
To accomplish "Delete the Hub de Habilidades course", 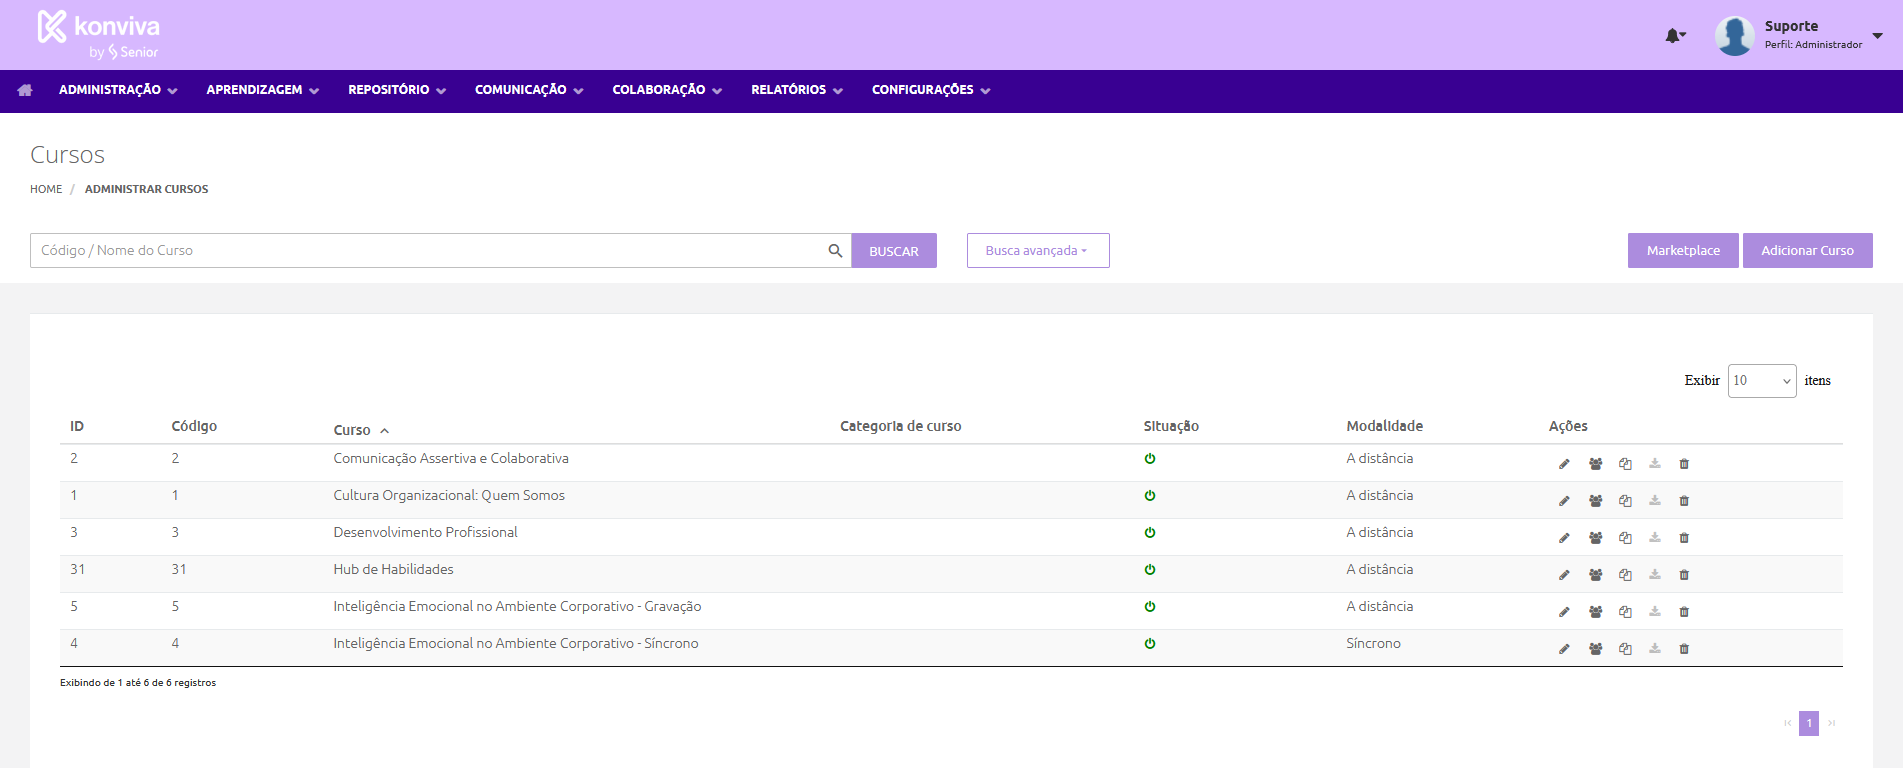I will click(x=1684, y=575).
